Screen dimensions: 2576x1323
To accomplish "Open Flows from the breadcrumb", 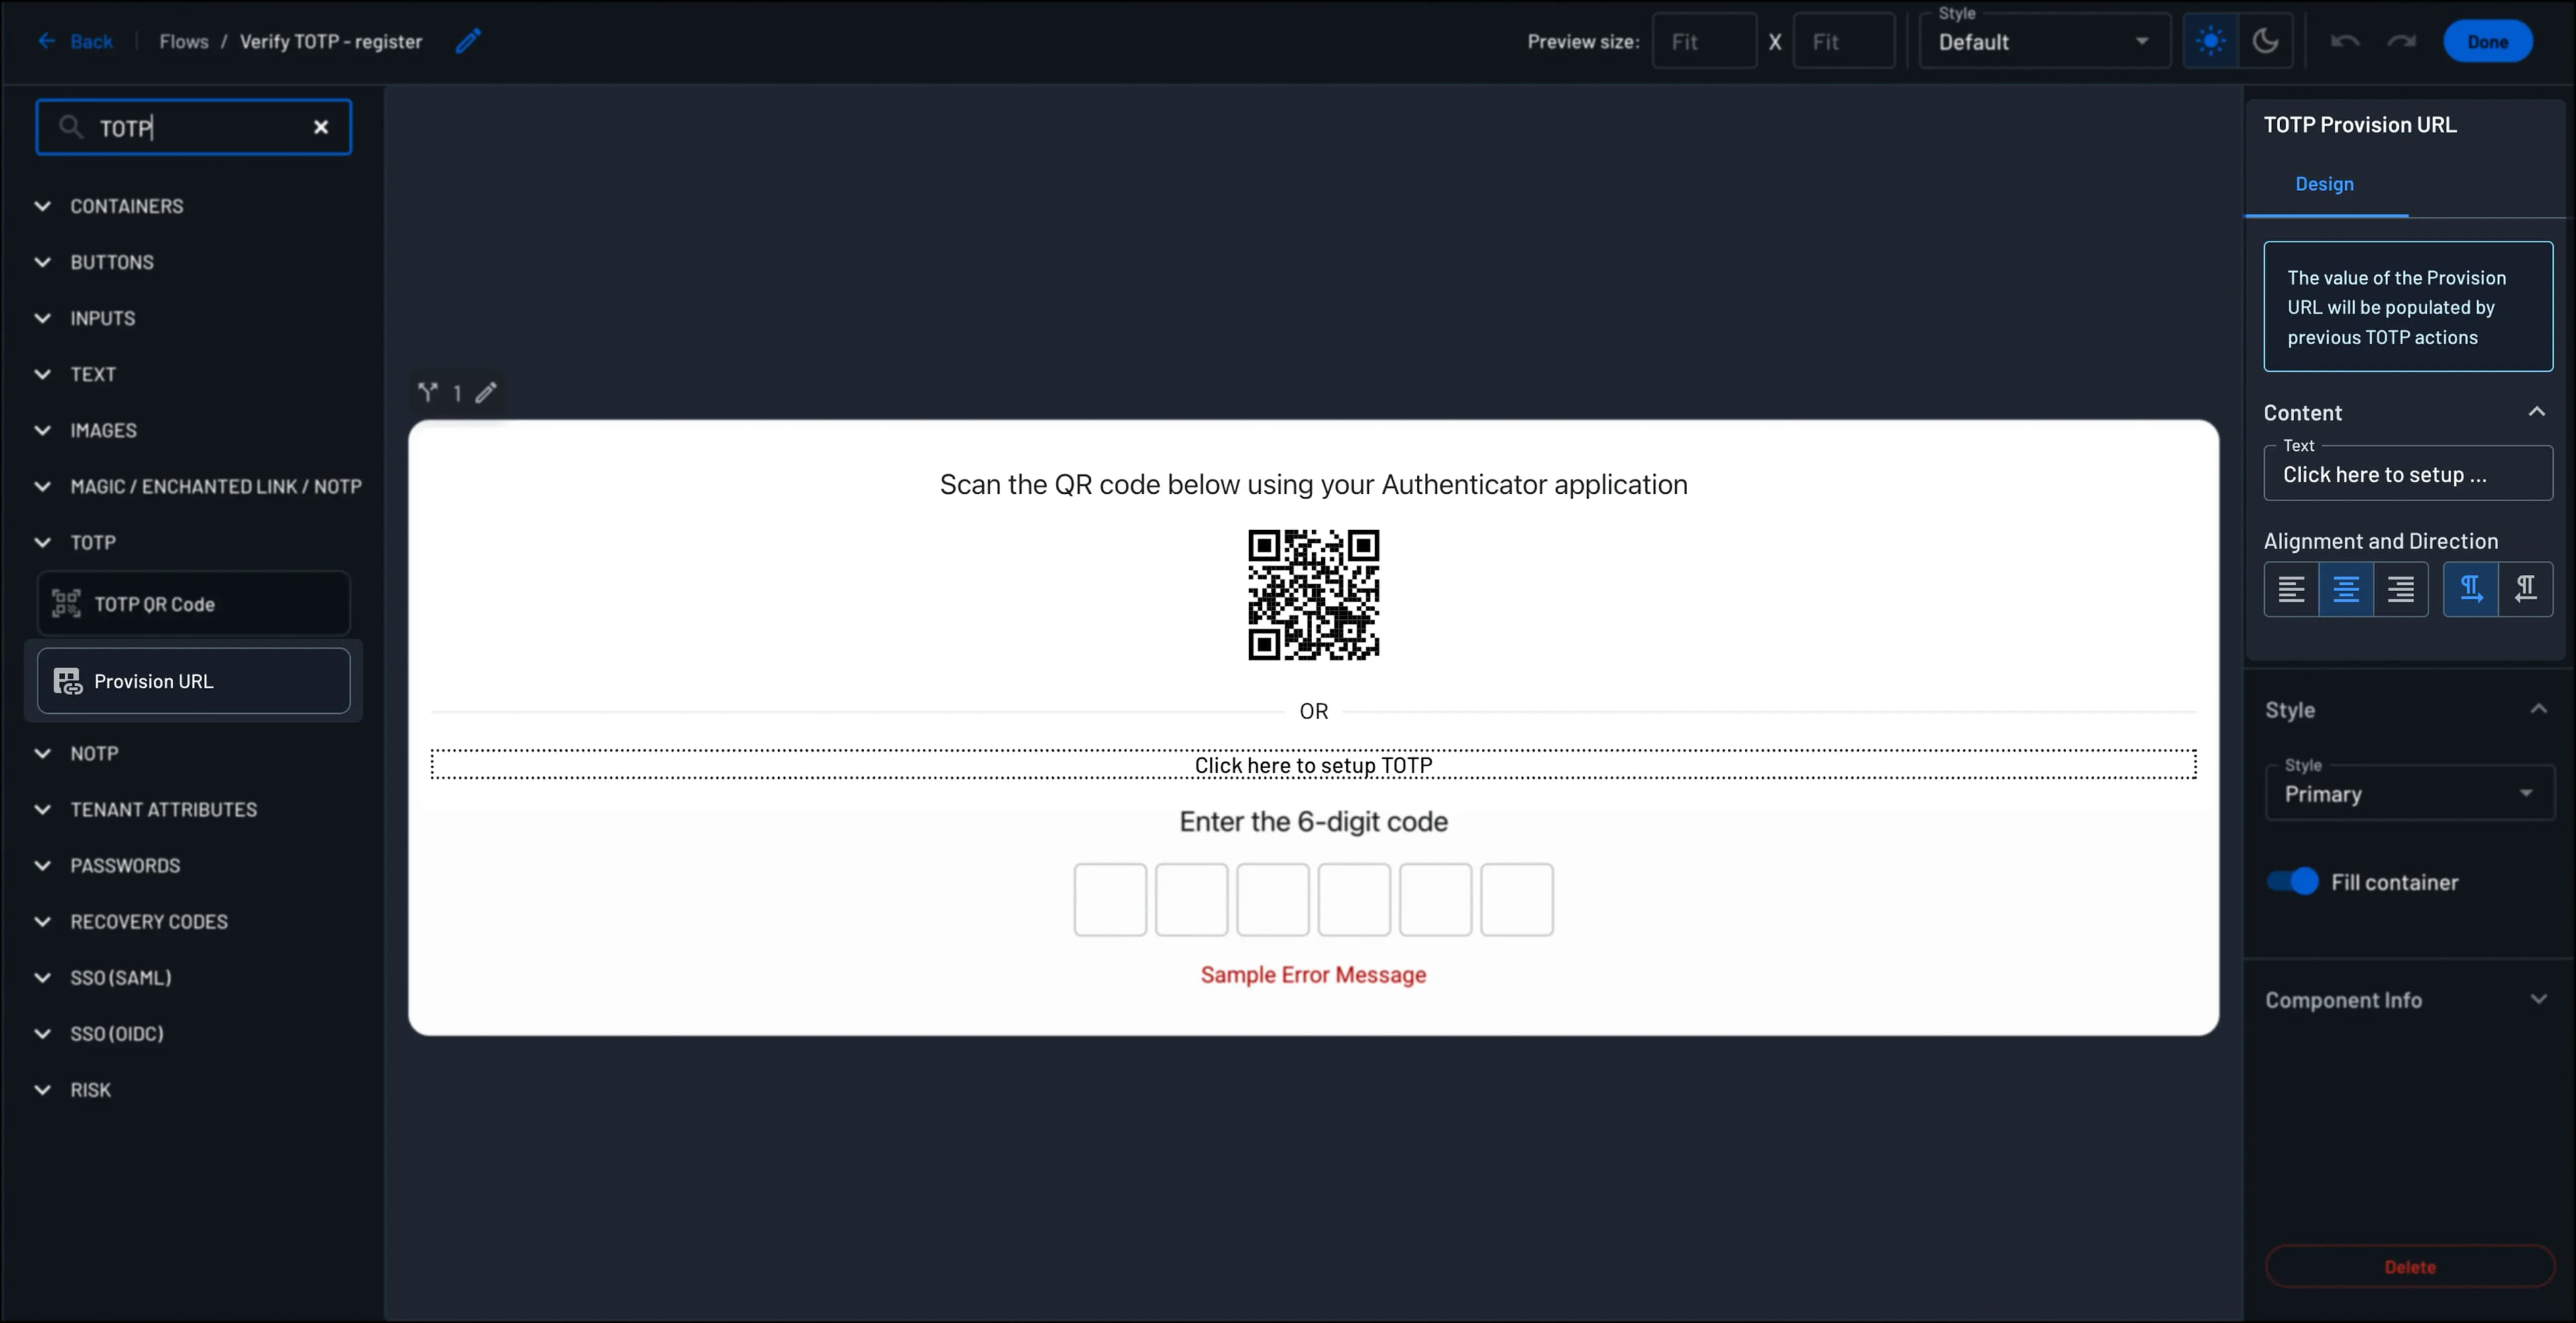I will point(183,41).
